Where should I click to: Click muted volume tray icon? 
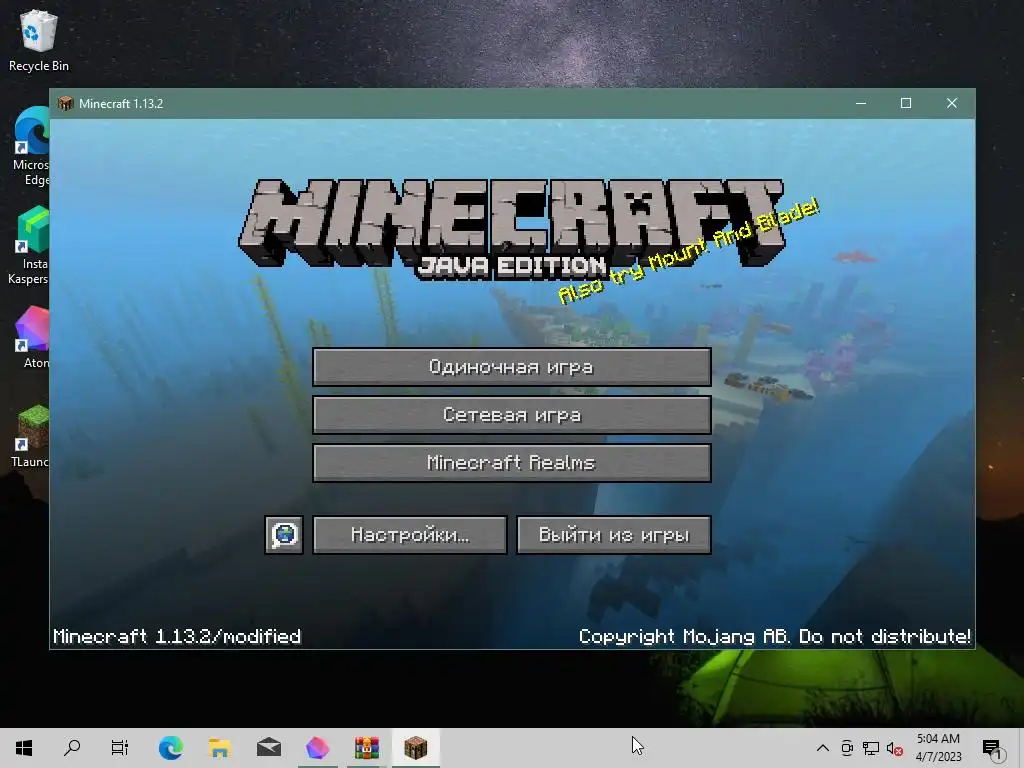point(895,748)
